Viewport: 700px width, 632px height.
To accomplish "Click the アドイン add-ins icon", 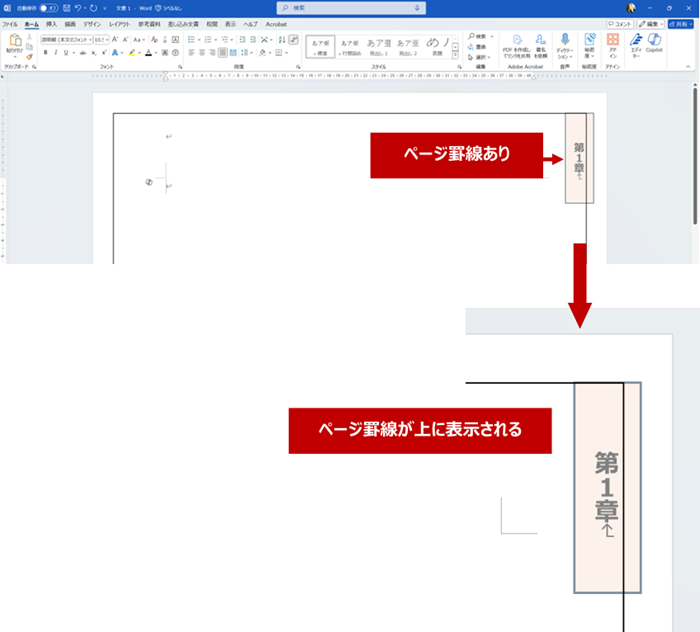I will 613,41.
